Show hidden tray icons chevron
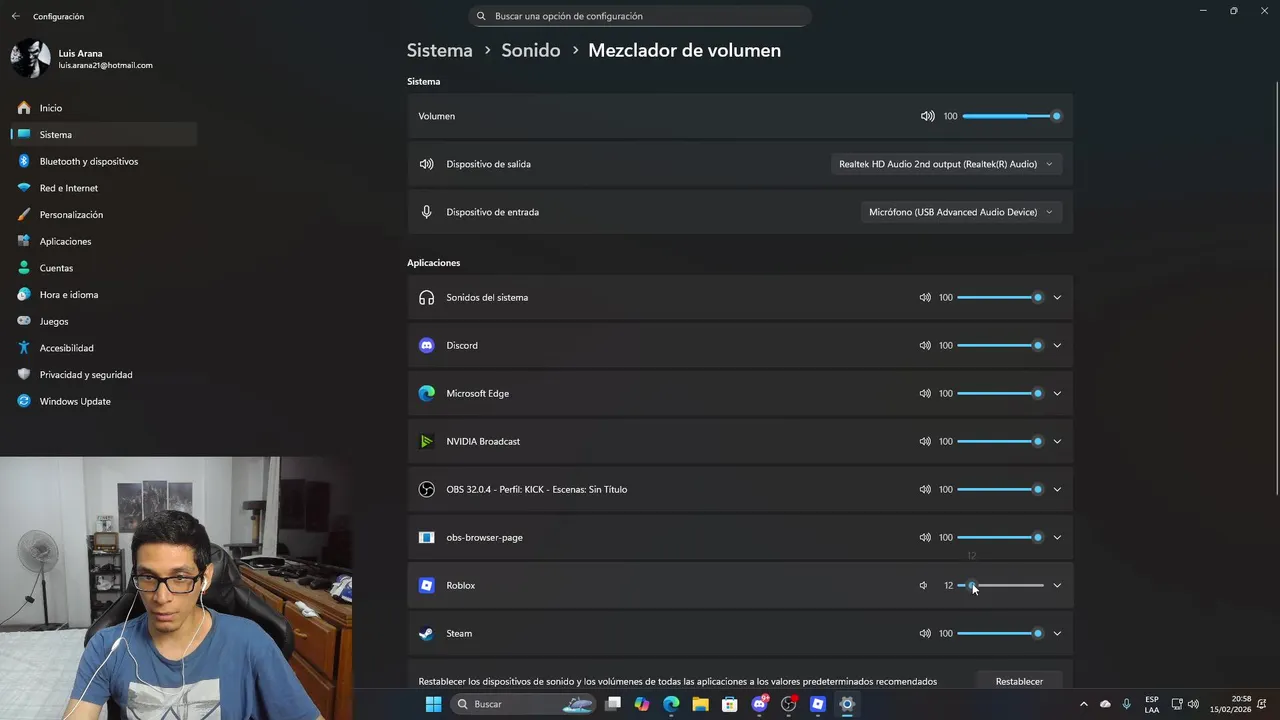 tap(1083, 704)
